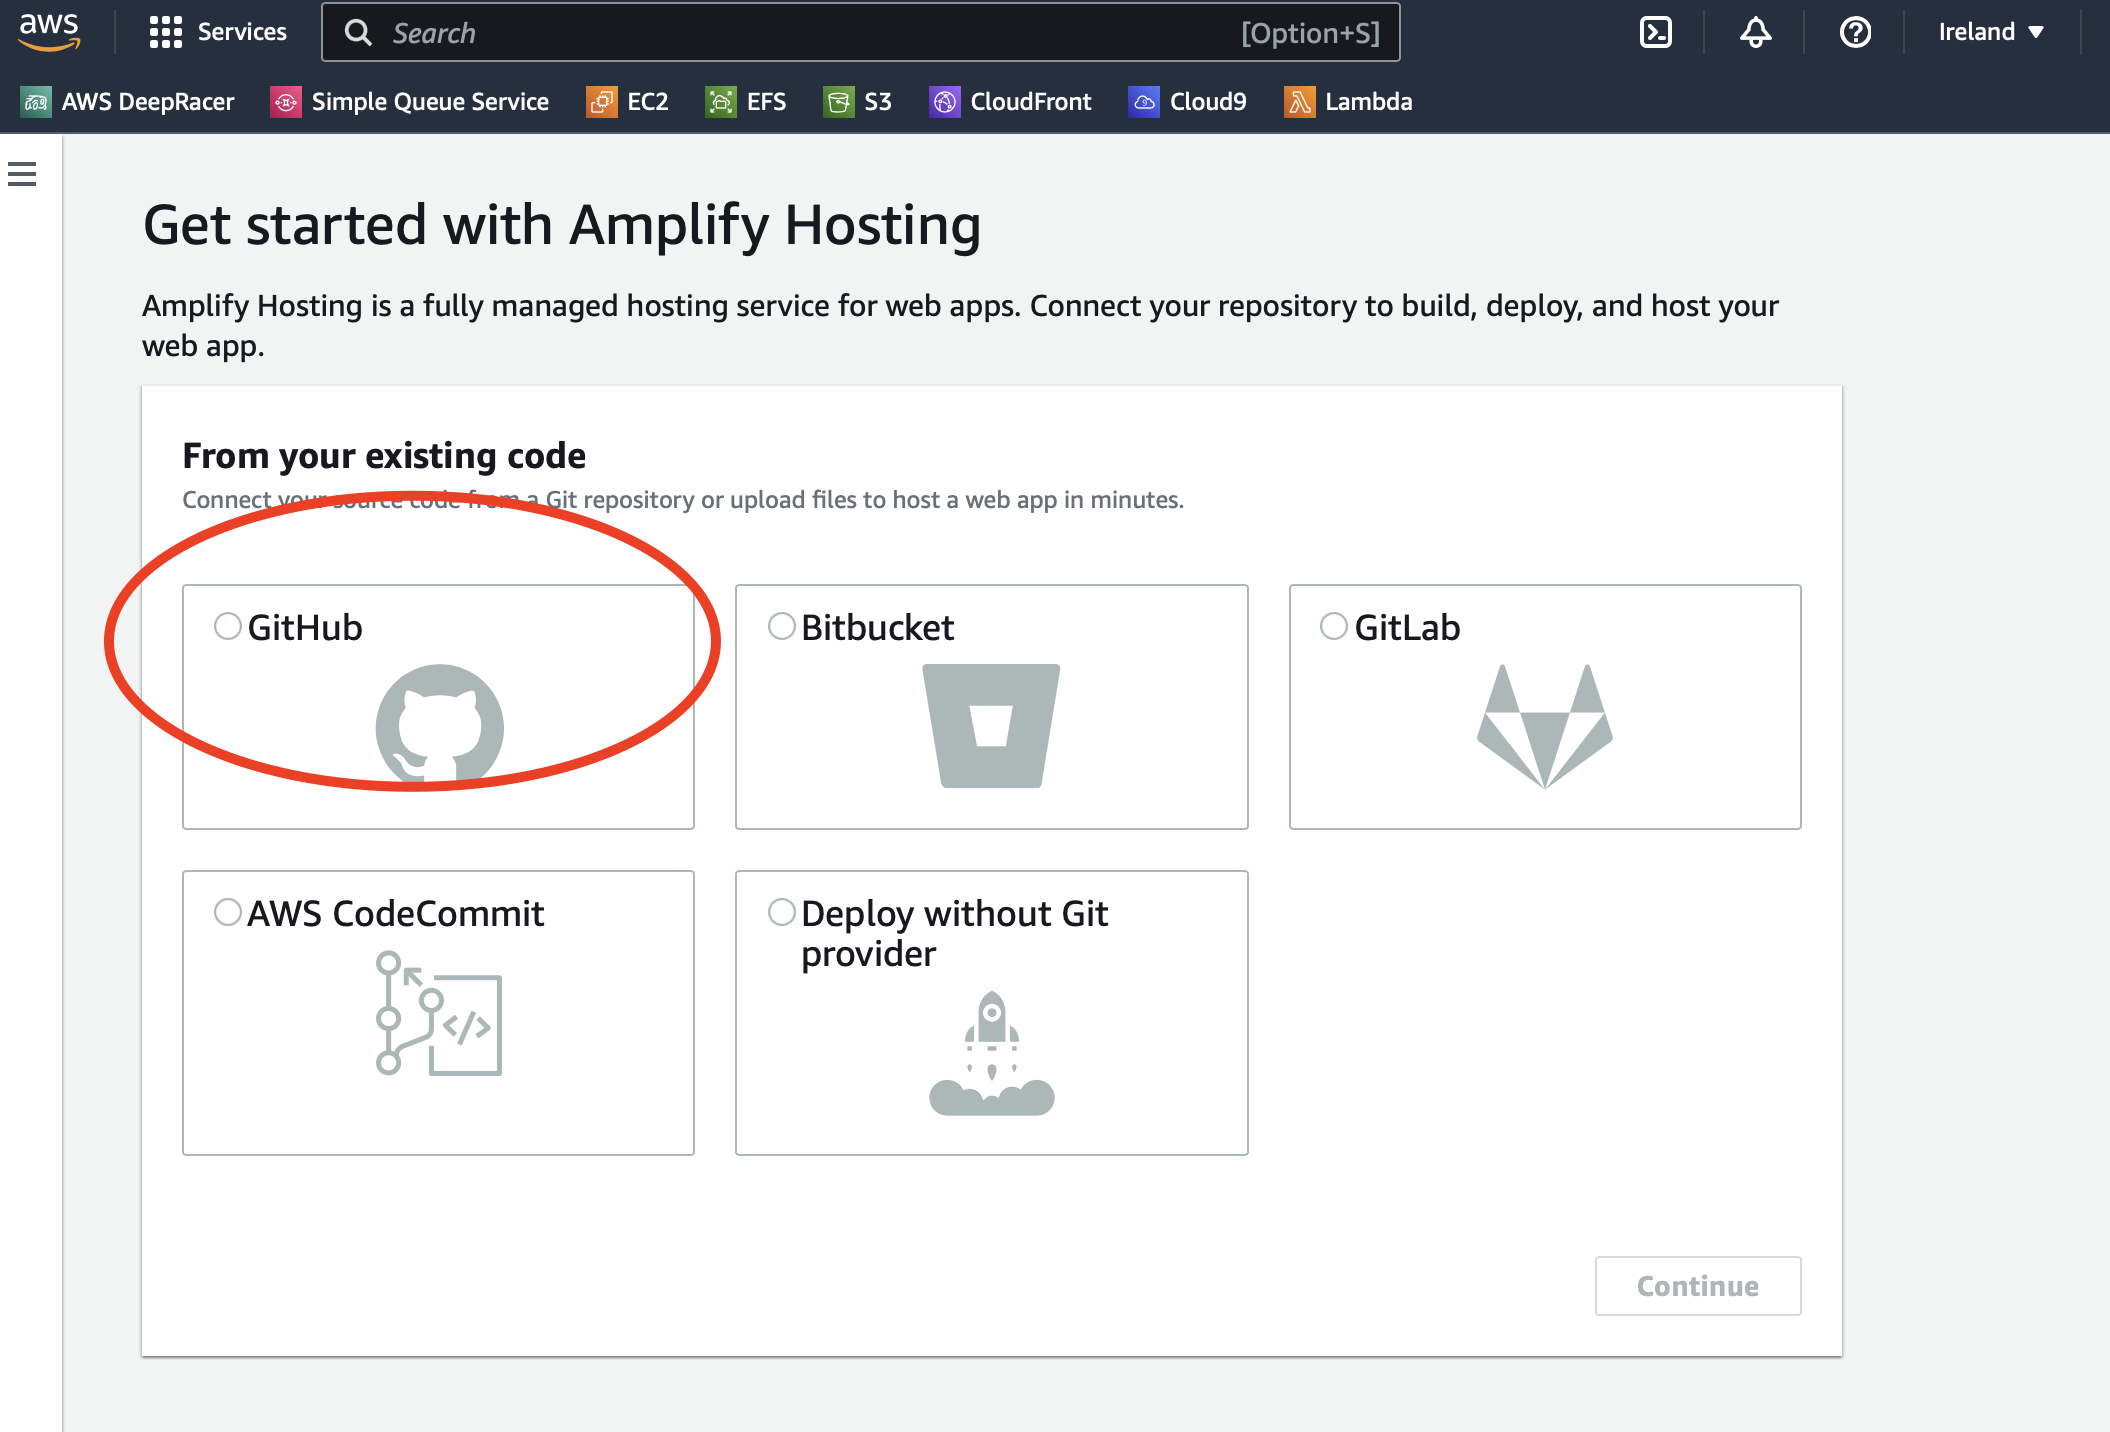Go to Lambda via favorites label

1369,101
